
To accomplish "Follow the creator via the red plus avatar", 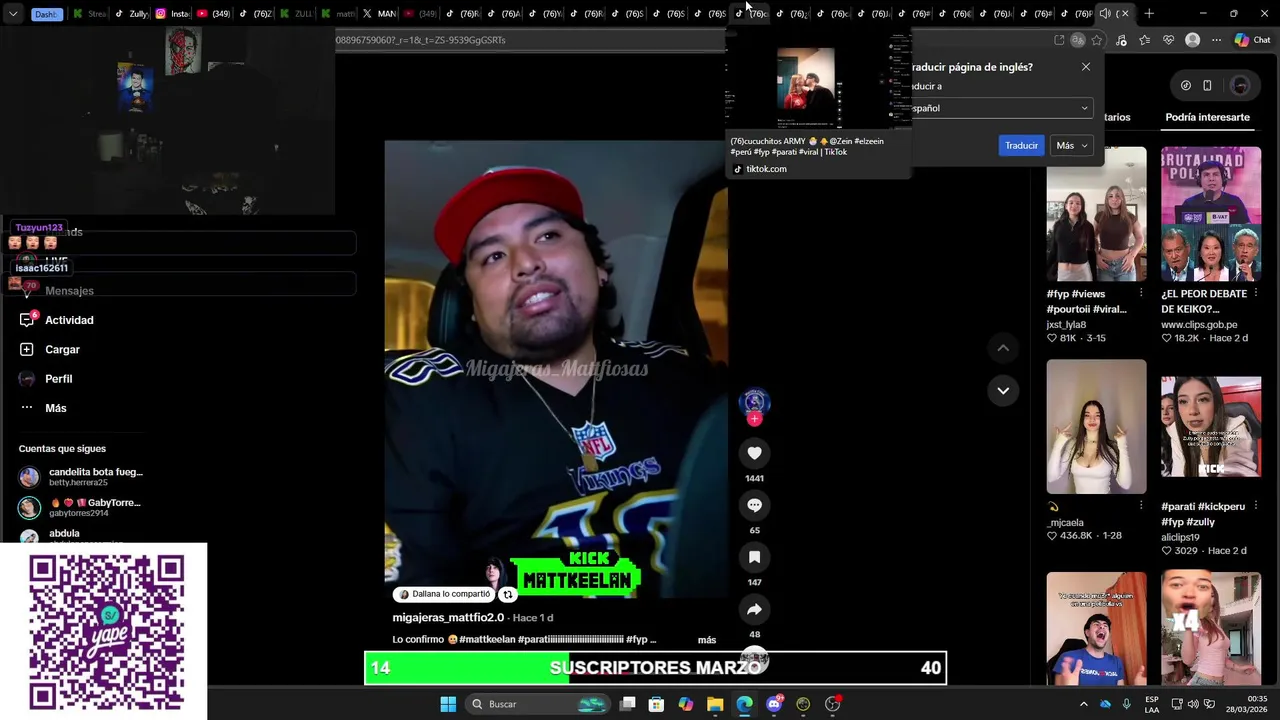I will click(x=754, y=419).
